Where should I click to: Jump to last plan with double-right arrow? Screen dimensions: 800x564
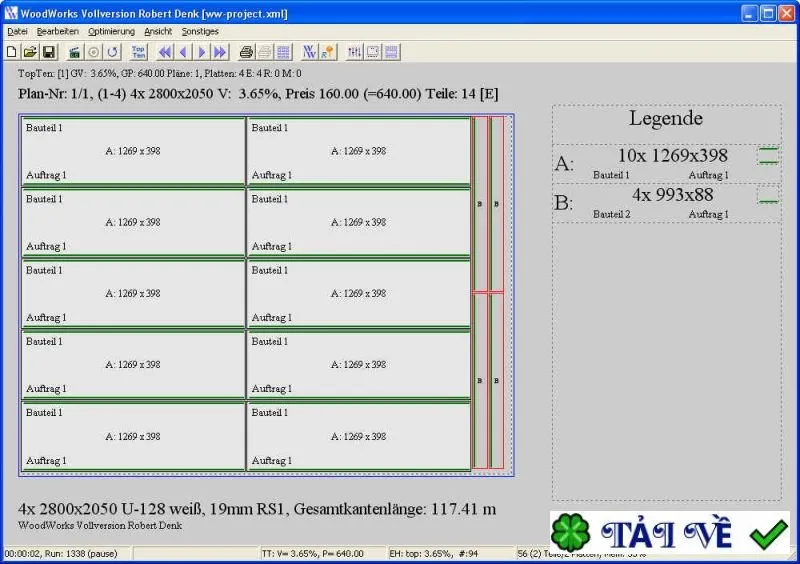click(x=220, y=52)
